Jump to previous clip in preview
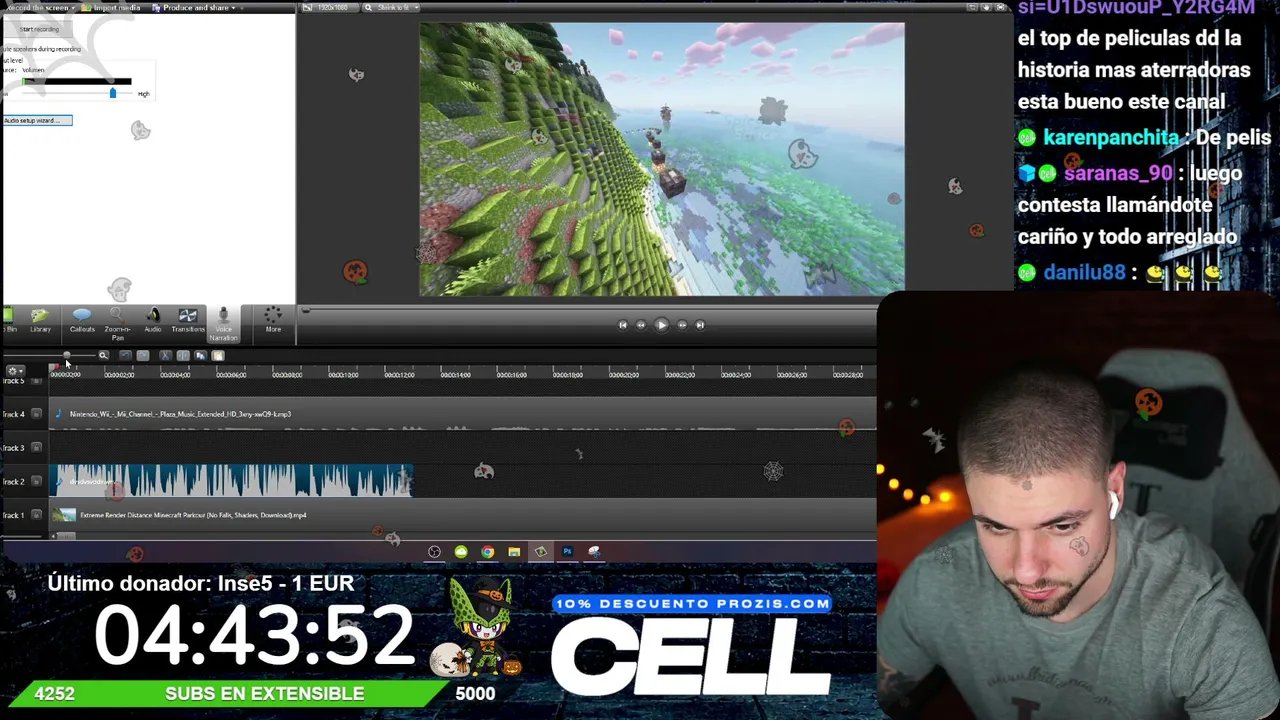1280x720 pixels. point(622,325)
